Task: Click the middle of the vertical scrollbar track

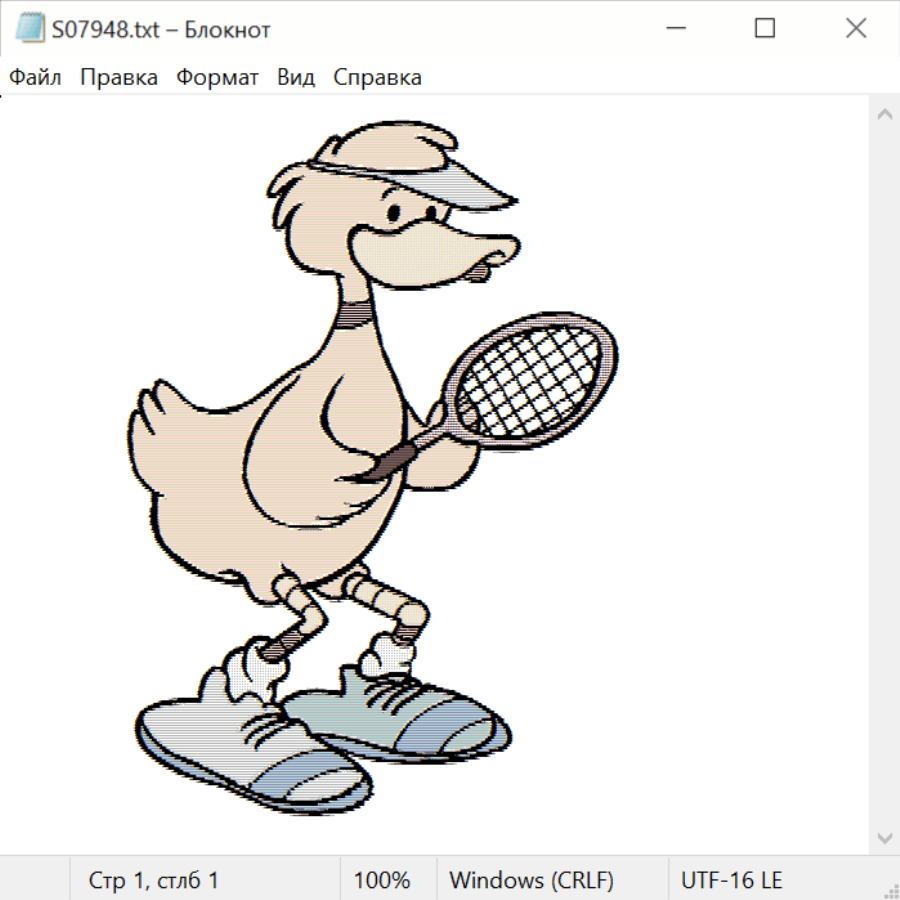Action: click(884, 475)
